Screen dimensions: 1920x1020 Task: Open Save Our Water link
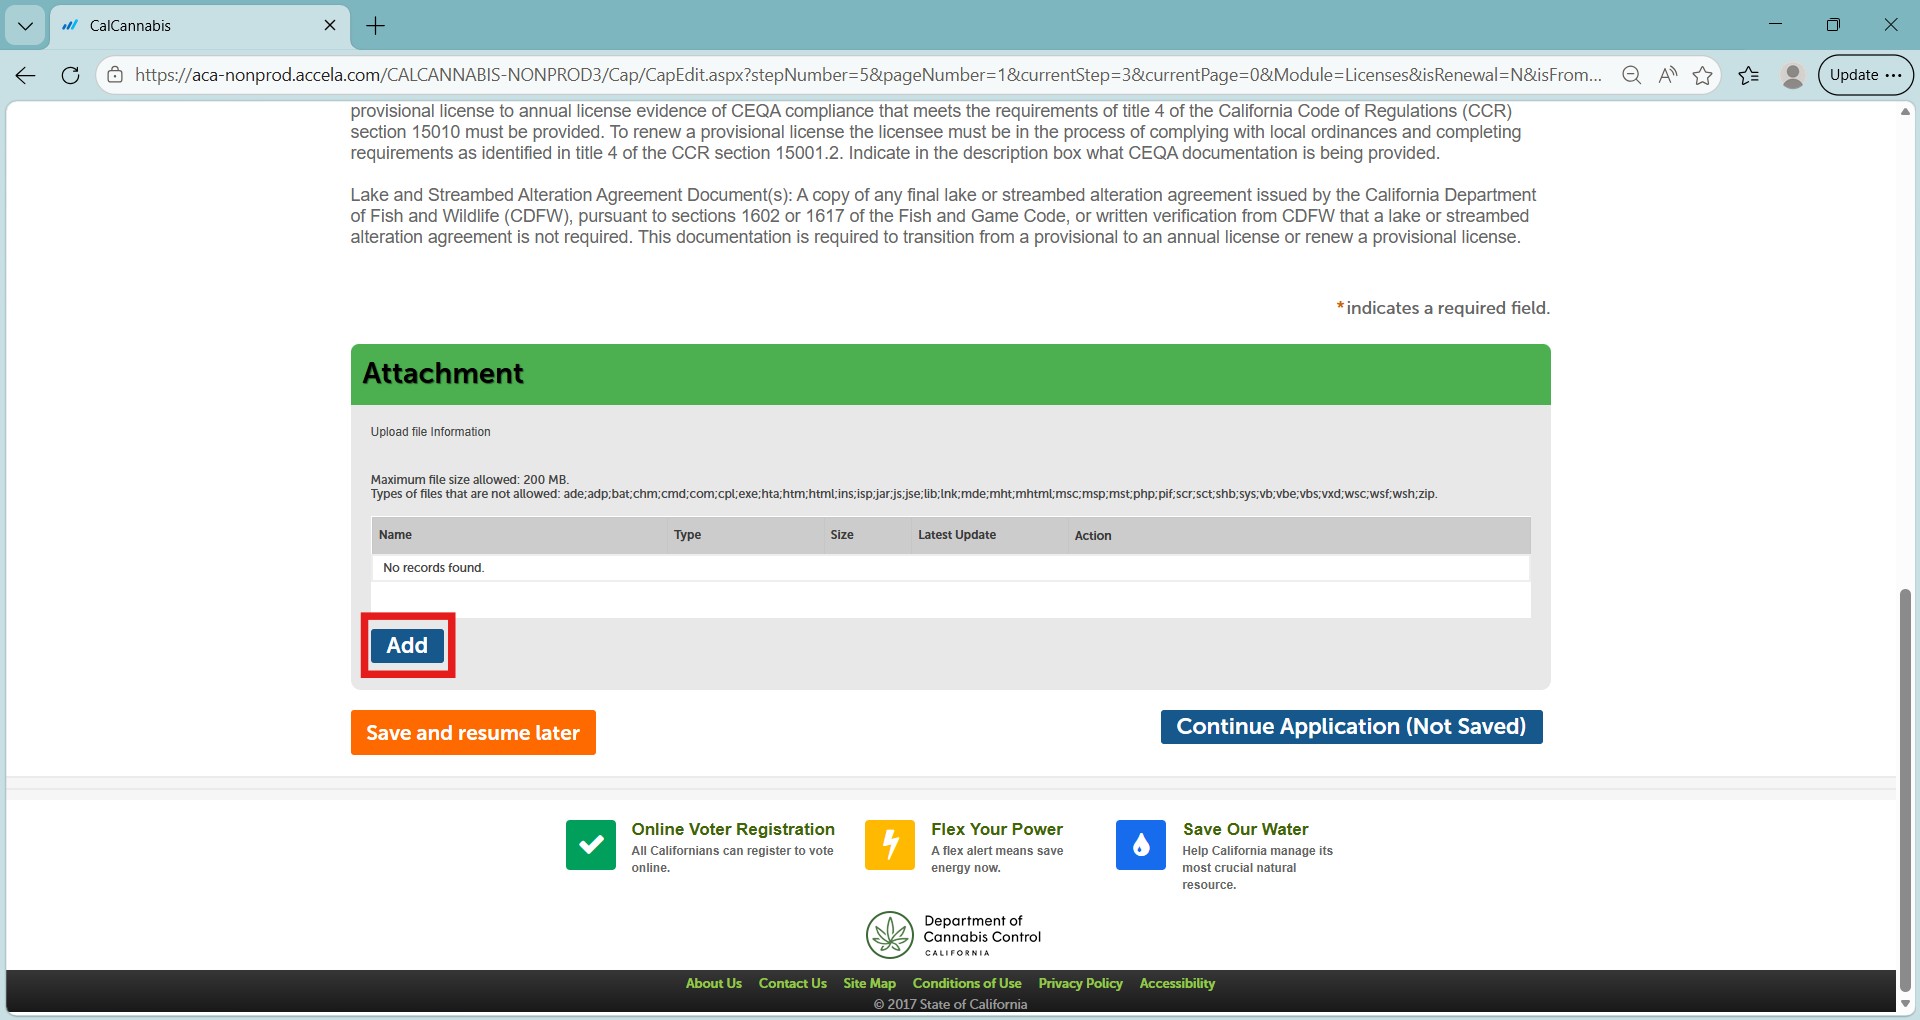click(x=1245, y=829)
